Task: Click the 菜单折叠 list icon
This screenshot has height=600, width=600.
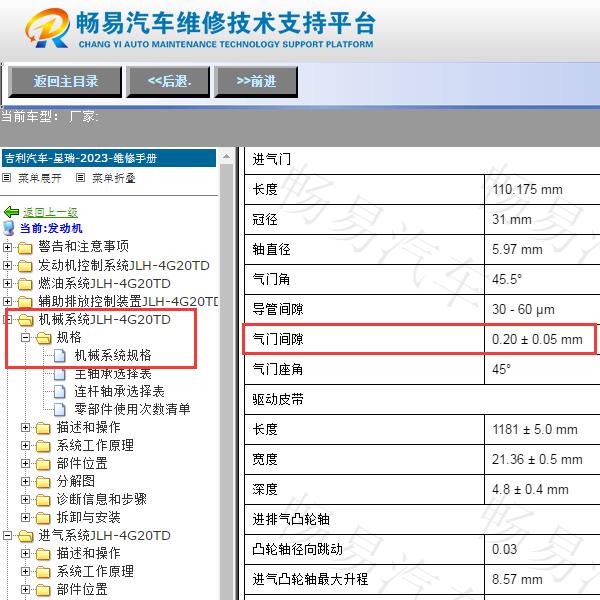Action: coord(80,178)
